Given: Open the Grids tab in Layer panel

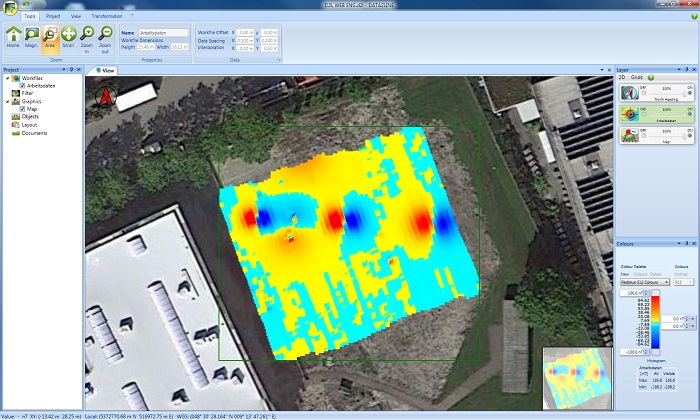Looking at the screenshot, I should click(636, 77).
